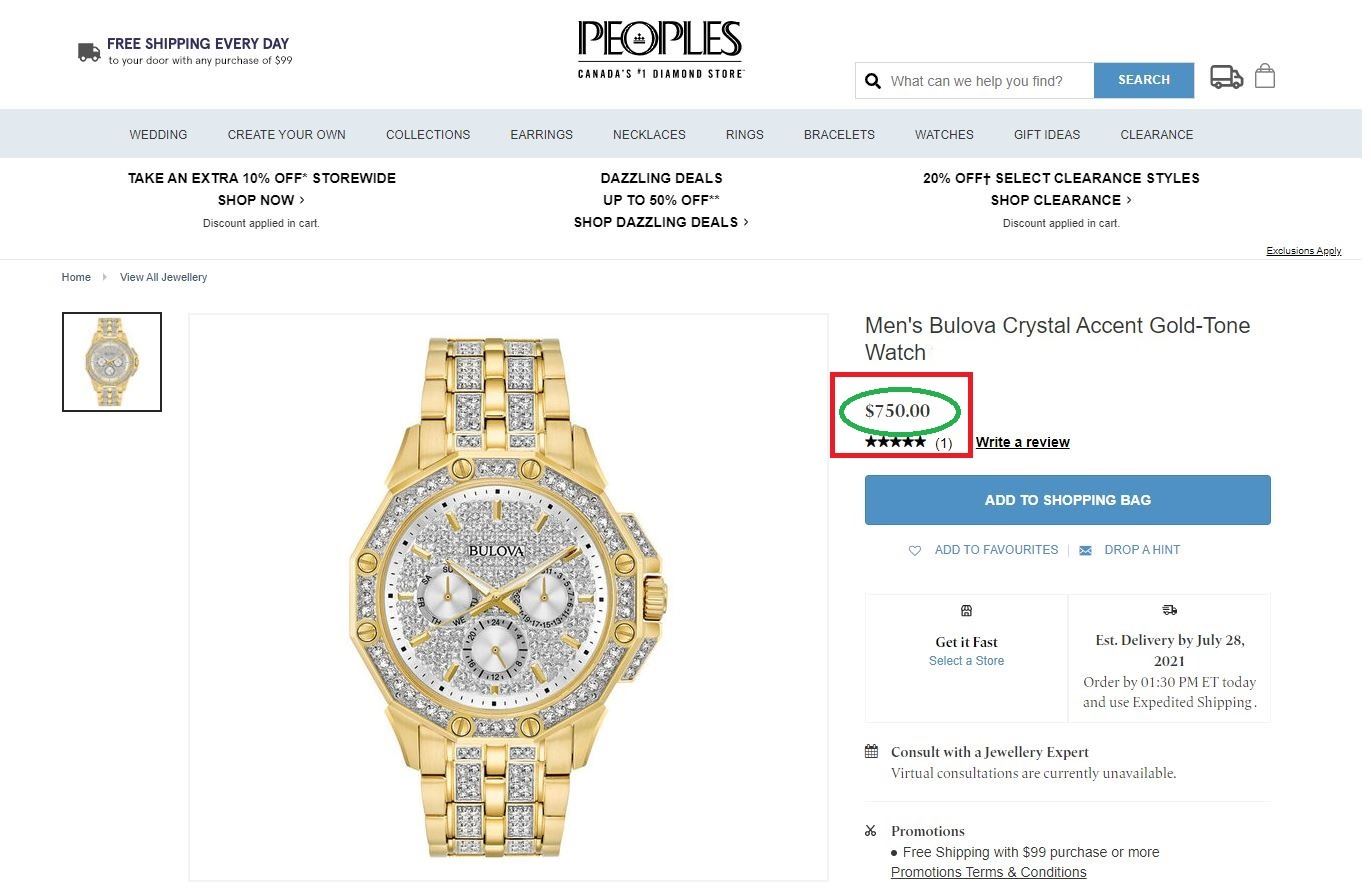1371x888 pixels.
Task: Click the envelope Drop a Hint icon
Action: [1086, 550]
